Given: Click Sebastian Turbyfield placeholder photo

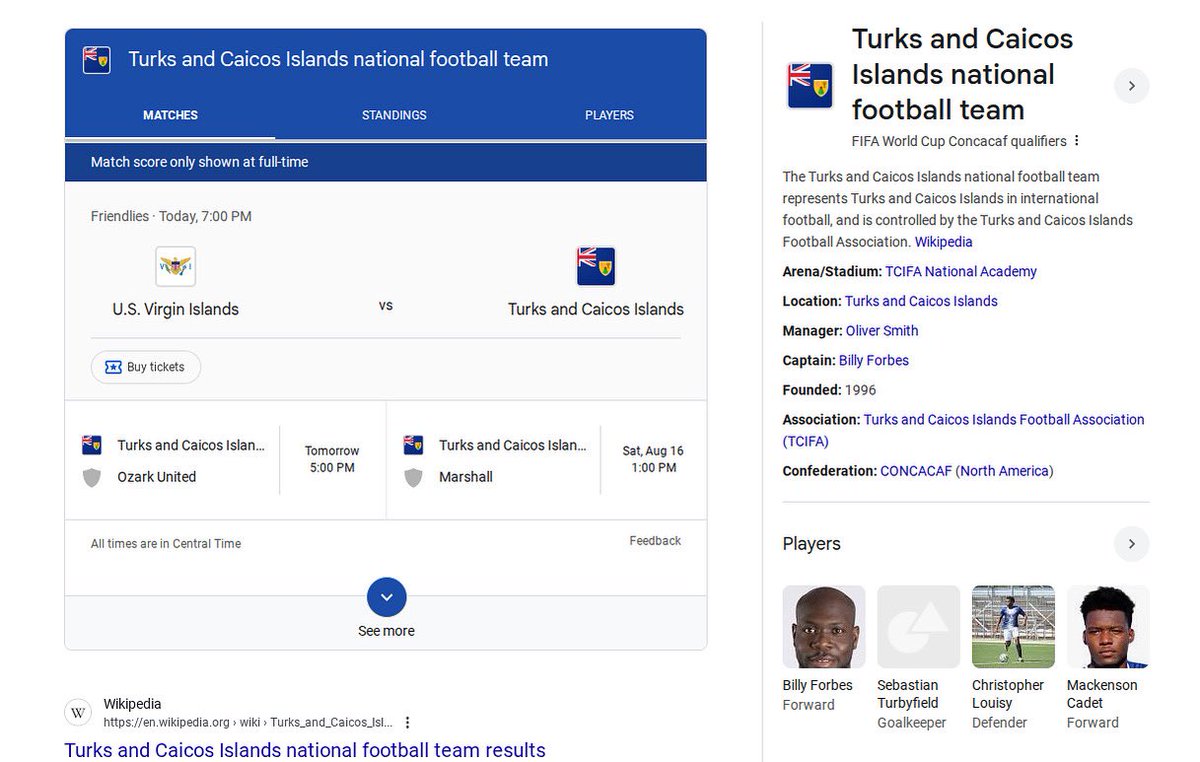Looking at the screenshot, I should [918, 627].
